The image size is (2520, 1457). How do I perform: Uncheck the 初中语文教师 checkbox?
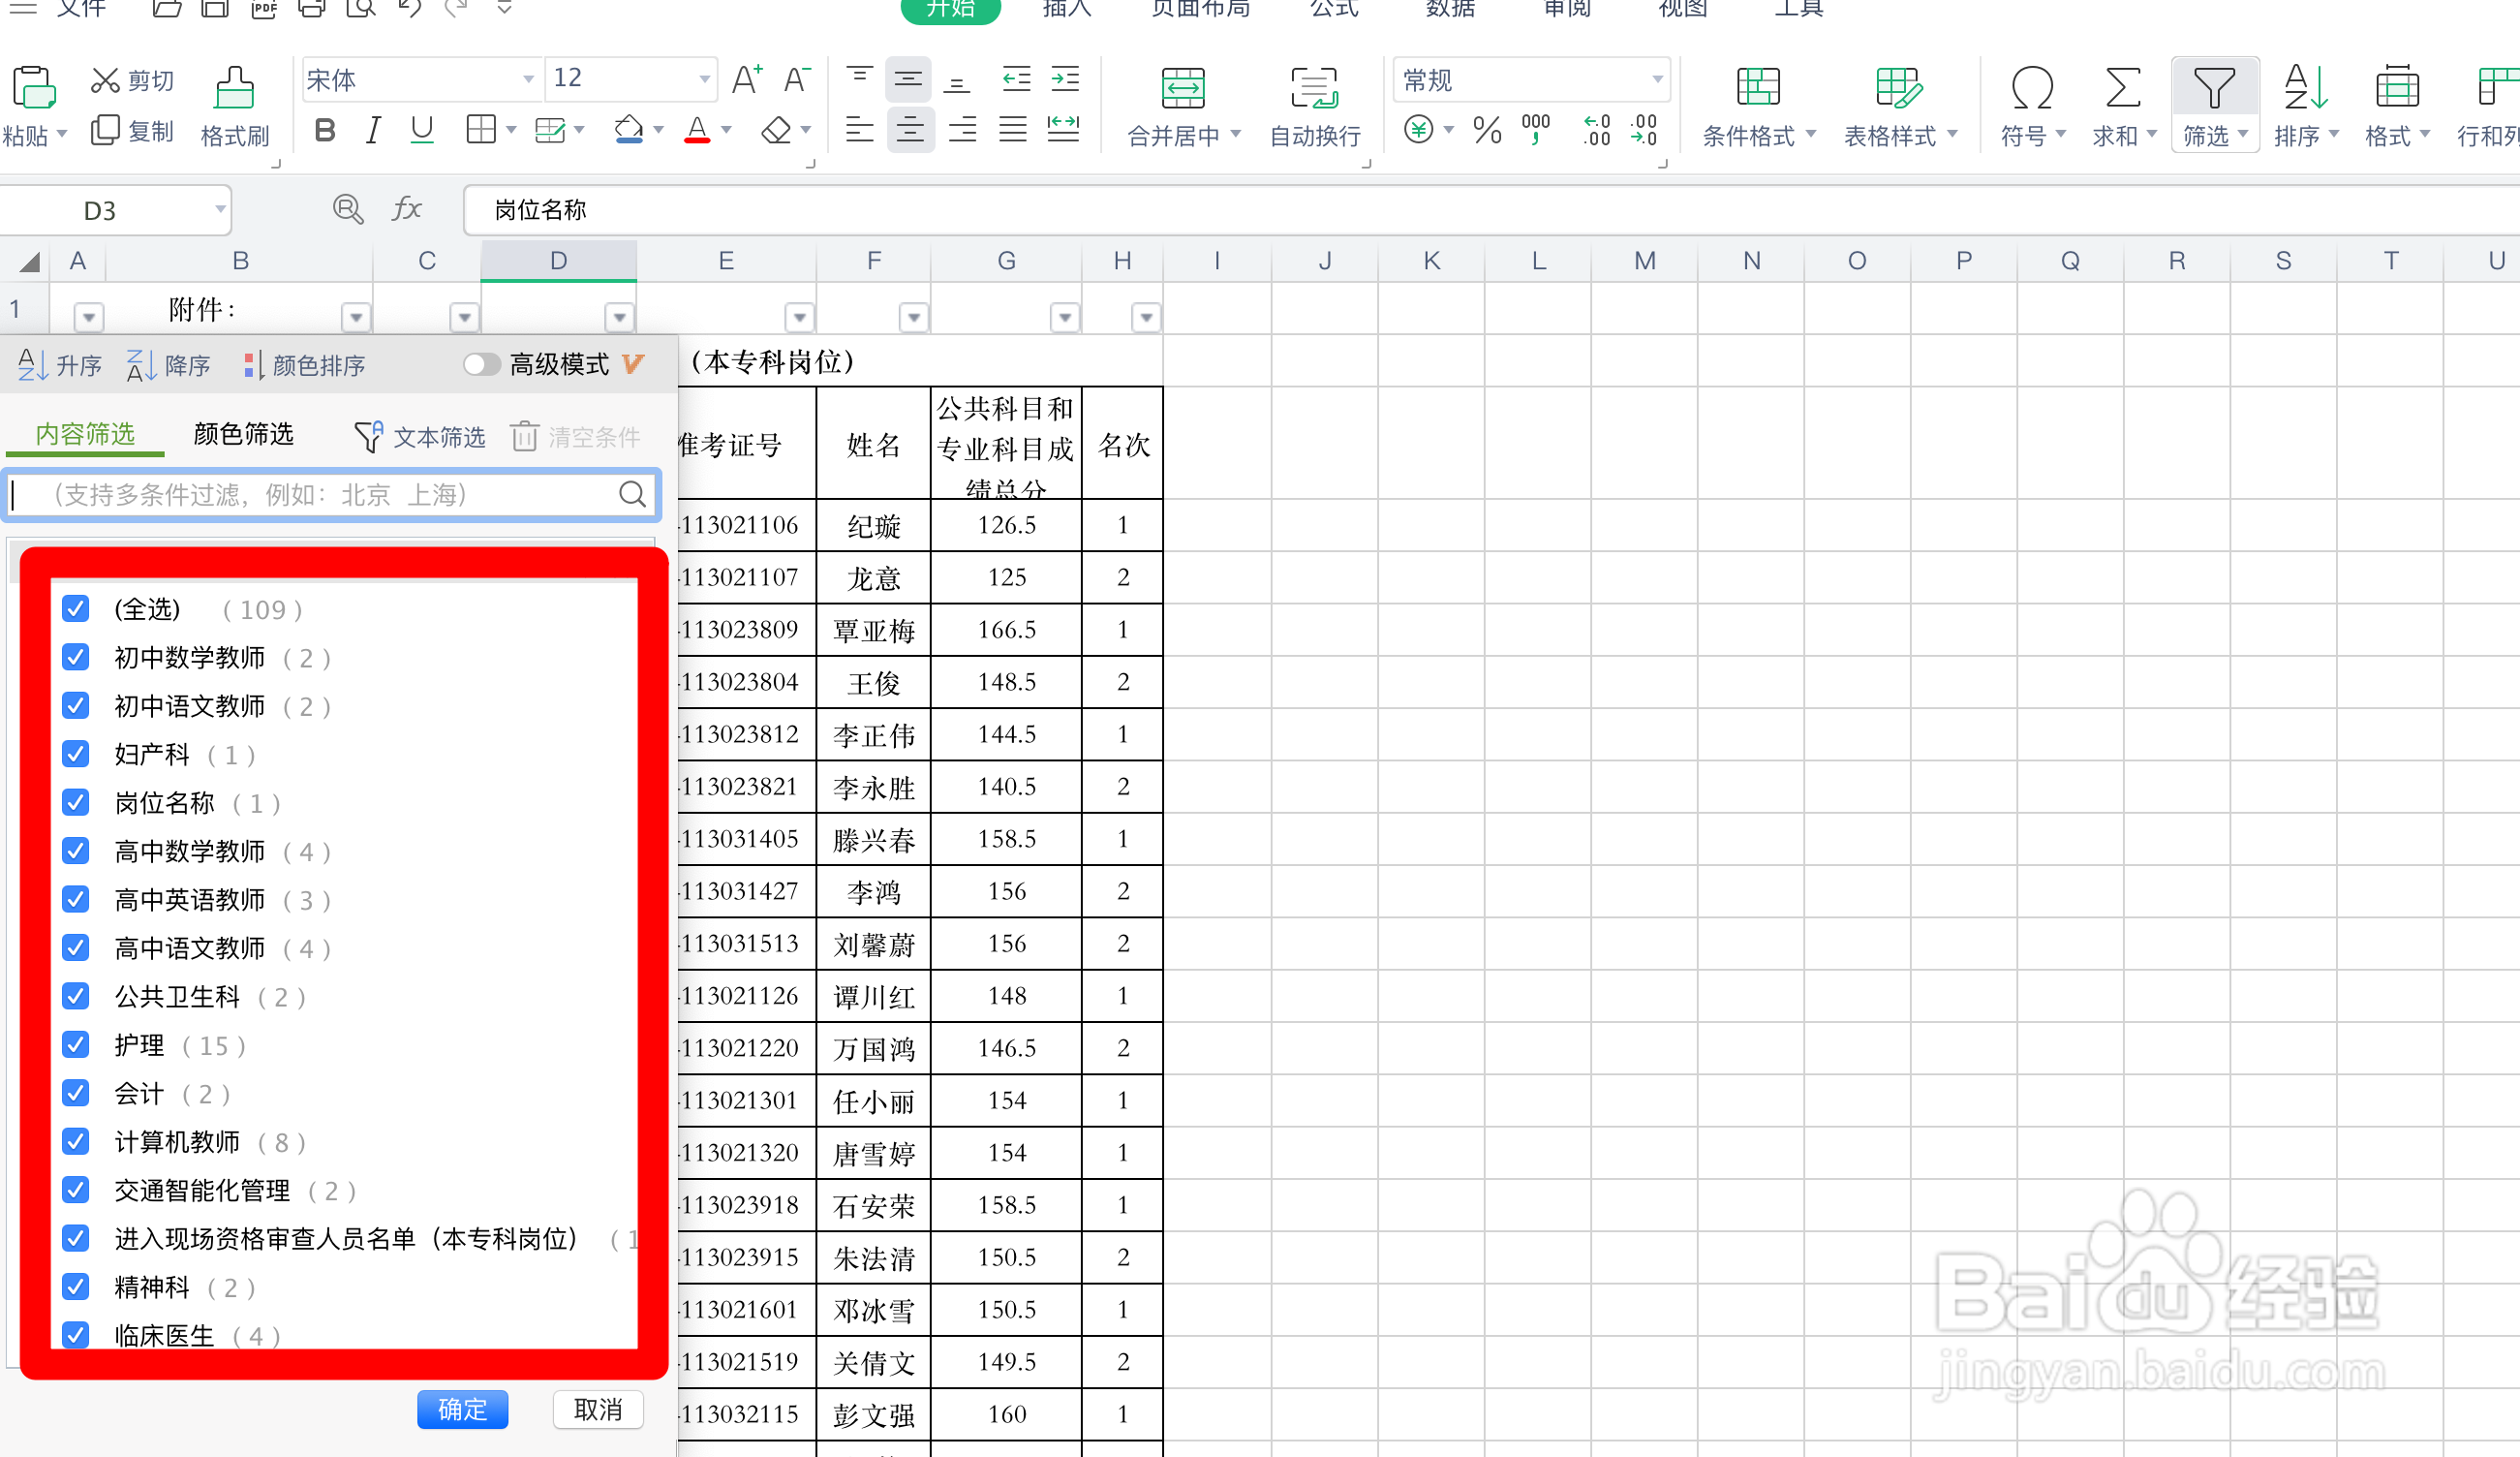coord(76,705)
